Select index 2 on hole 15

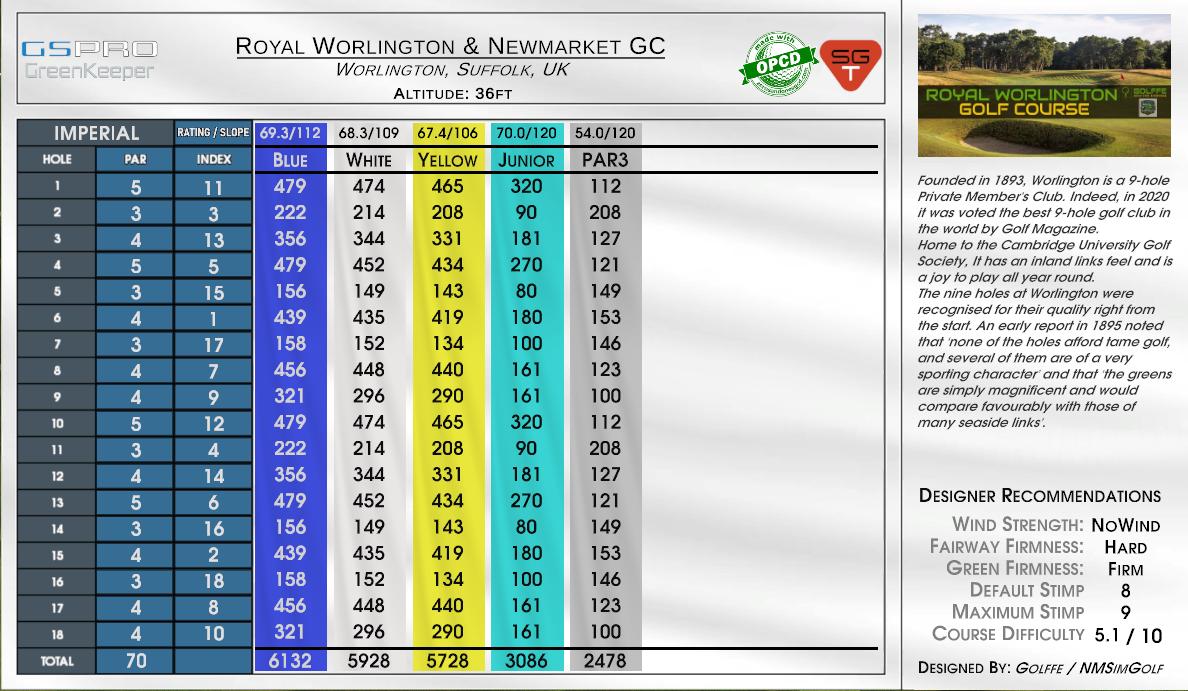click(x=214, y=555)
